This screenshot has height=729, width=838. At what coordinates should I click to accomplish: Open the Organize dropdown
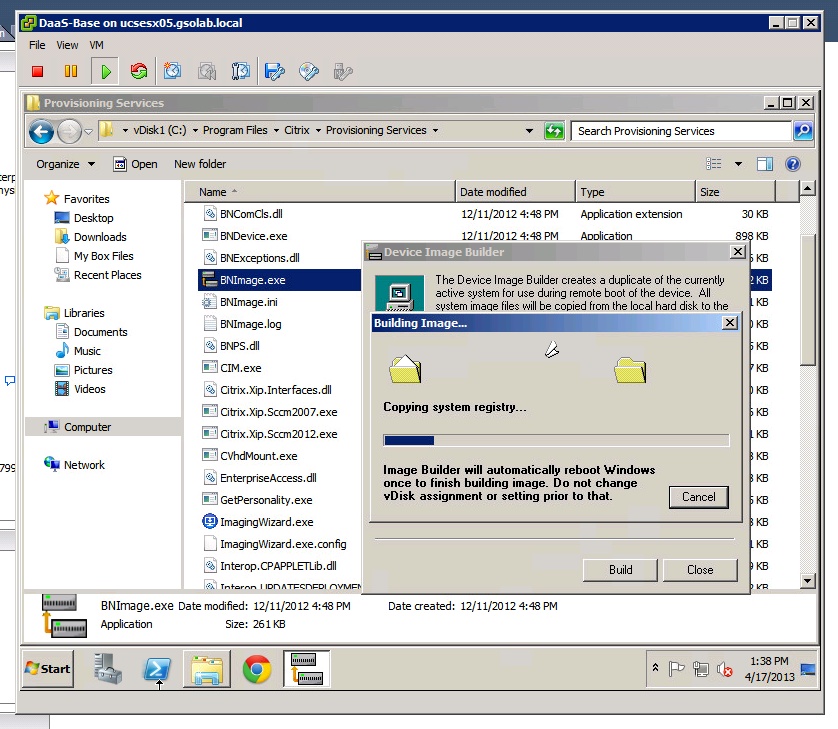pos(65,164)
